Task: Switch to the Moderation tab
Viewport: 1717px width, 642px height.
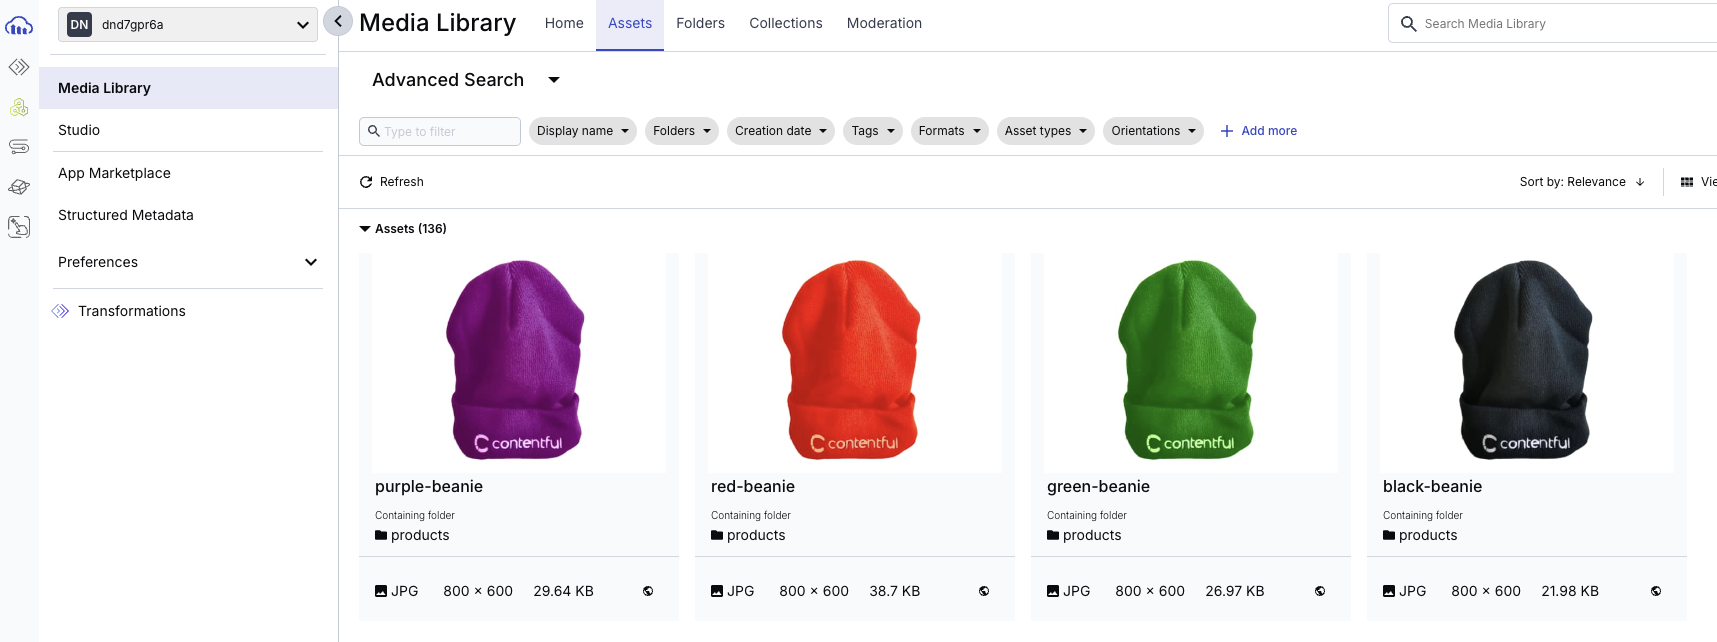Action: coord(884,23)
